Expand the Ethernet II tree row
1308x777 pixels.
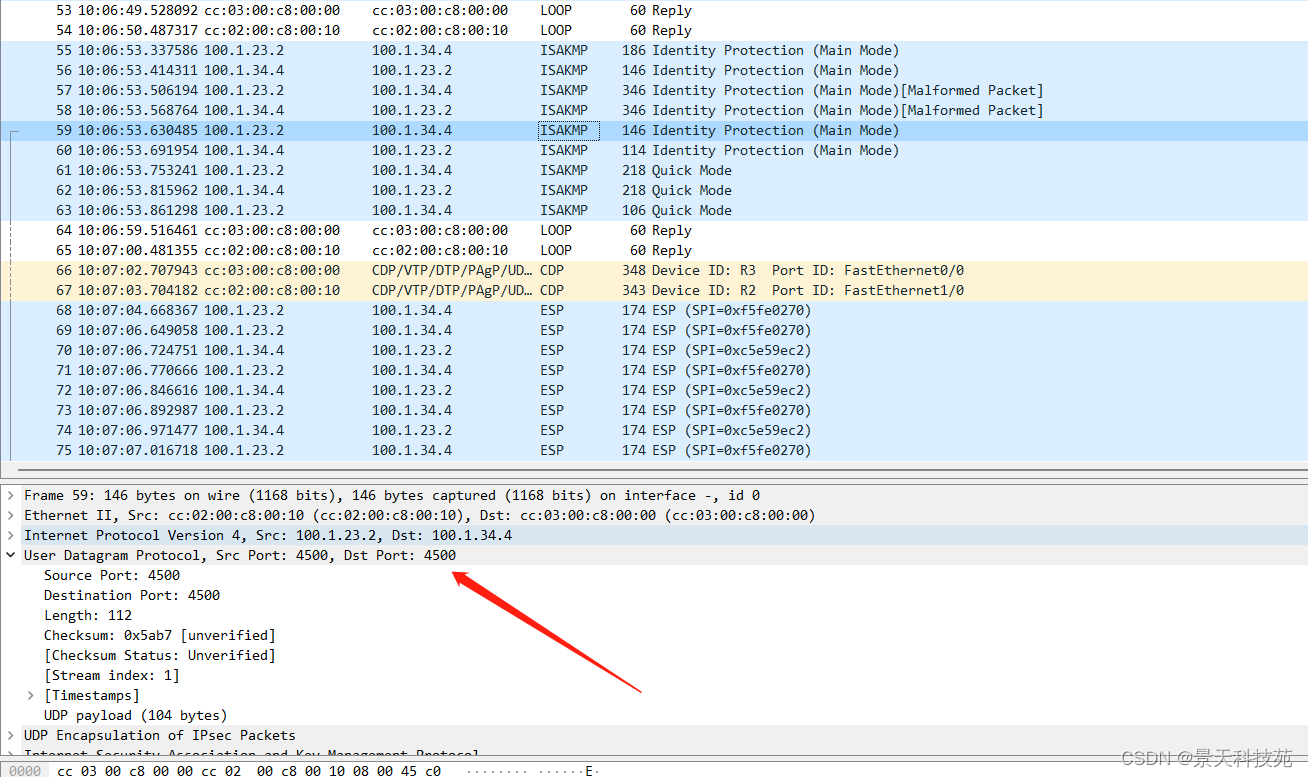coord(10,515)
